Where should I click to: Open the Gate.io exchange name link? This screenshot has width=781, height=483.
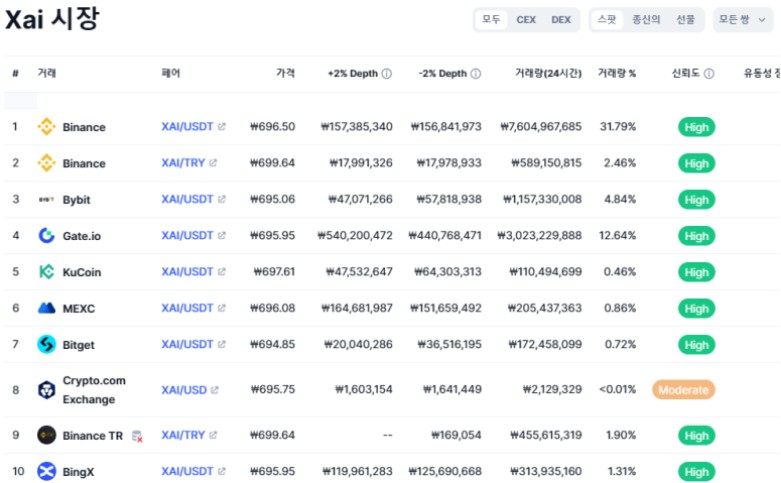(82, 236)
